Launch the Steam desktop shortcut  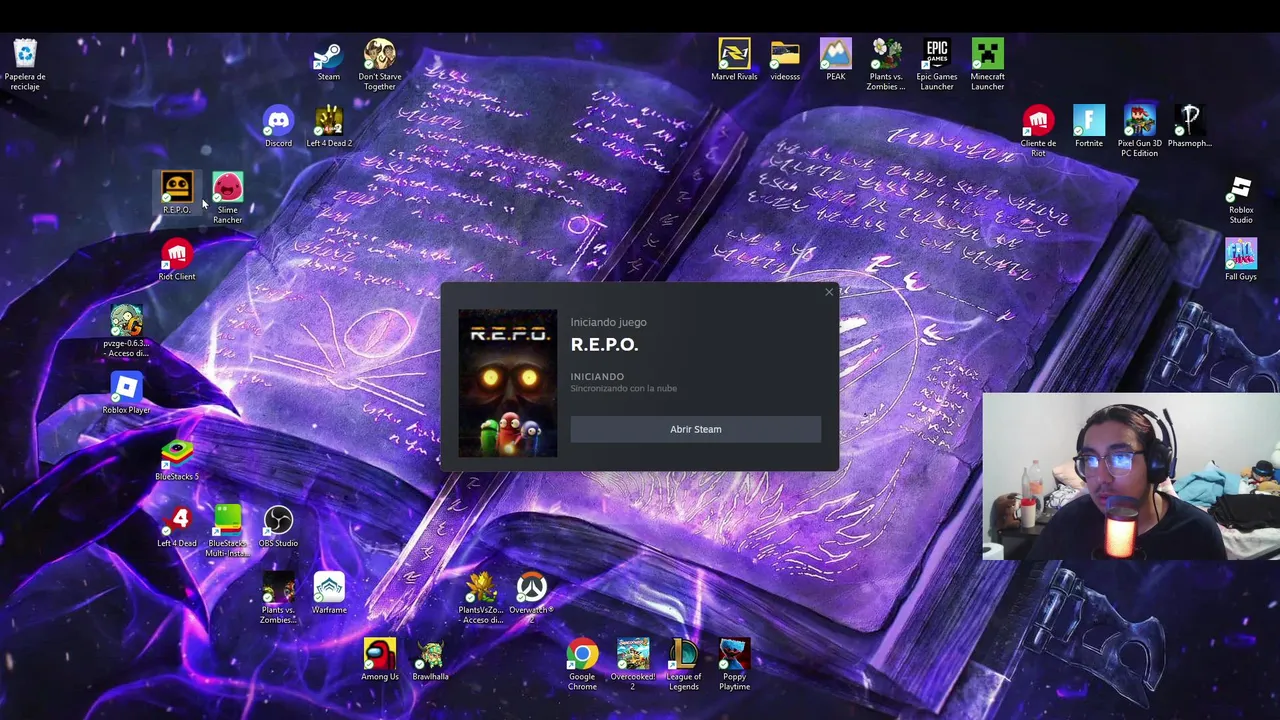tap(328, 60)
